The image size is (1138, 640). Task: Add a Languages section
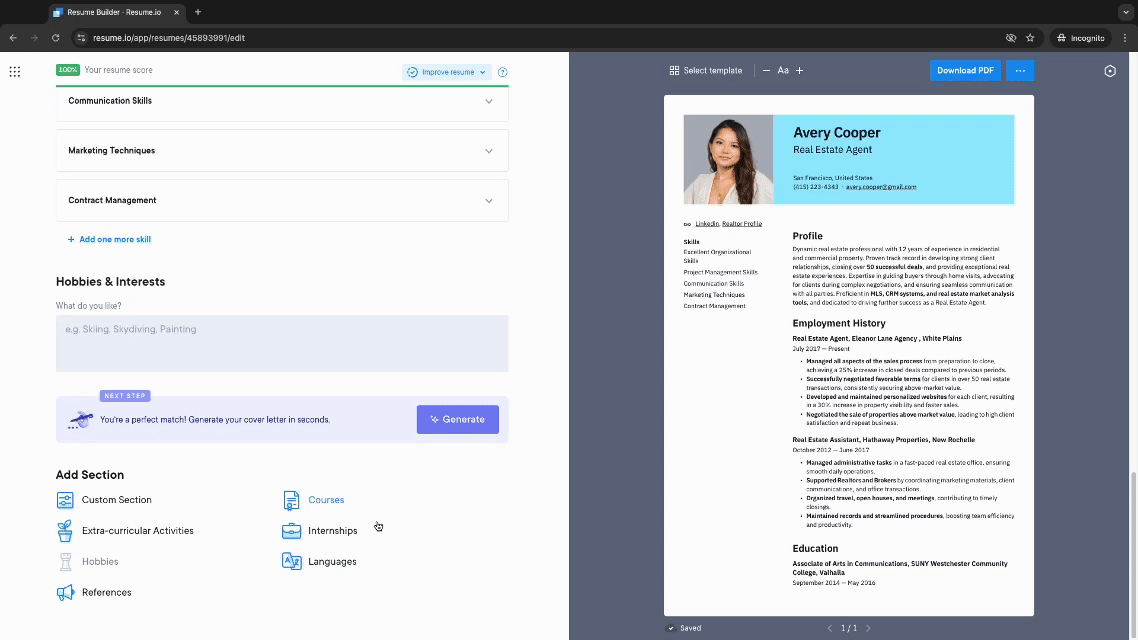click(330, 561)
